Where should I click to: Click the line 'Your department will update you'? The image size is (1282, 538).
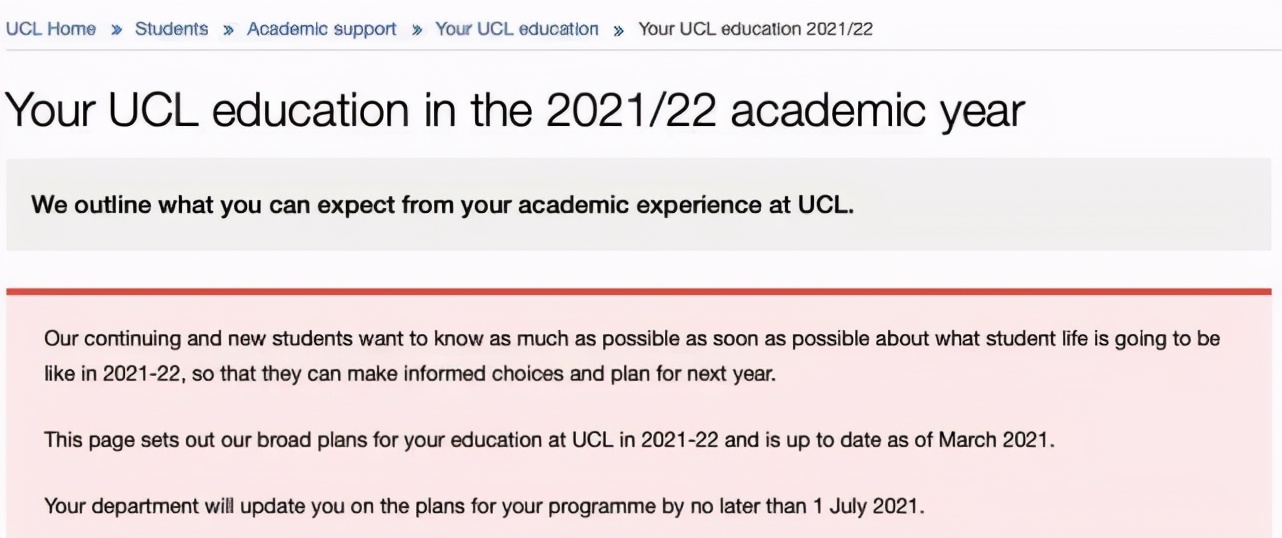tap(484, 506)
